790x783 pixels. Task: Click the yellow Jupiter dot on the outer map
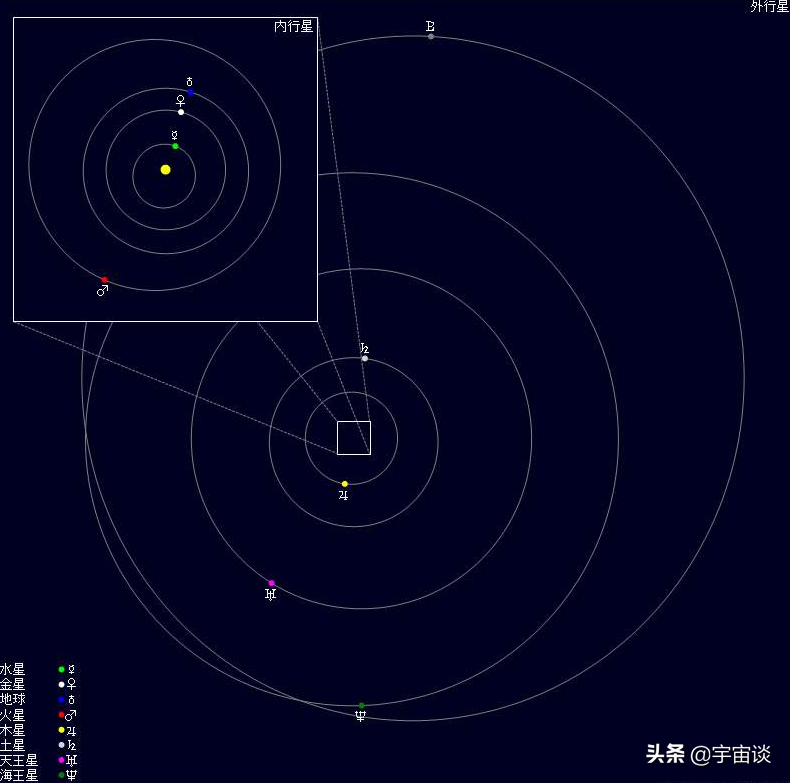(345, 484)
